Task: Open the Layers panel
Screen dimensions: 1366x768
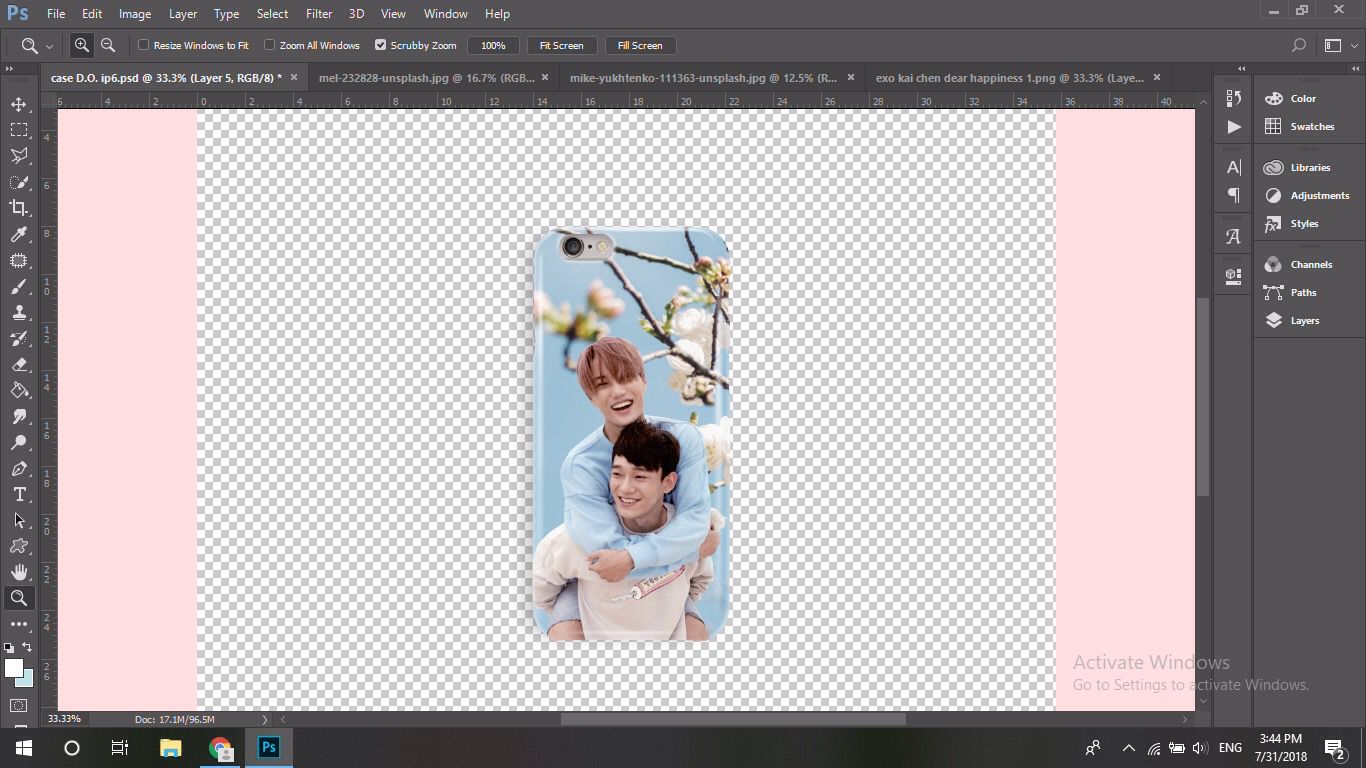Action: tap(1305, 321)
